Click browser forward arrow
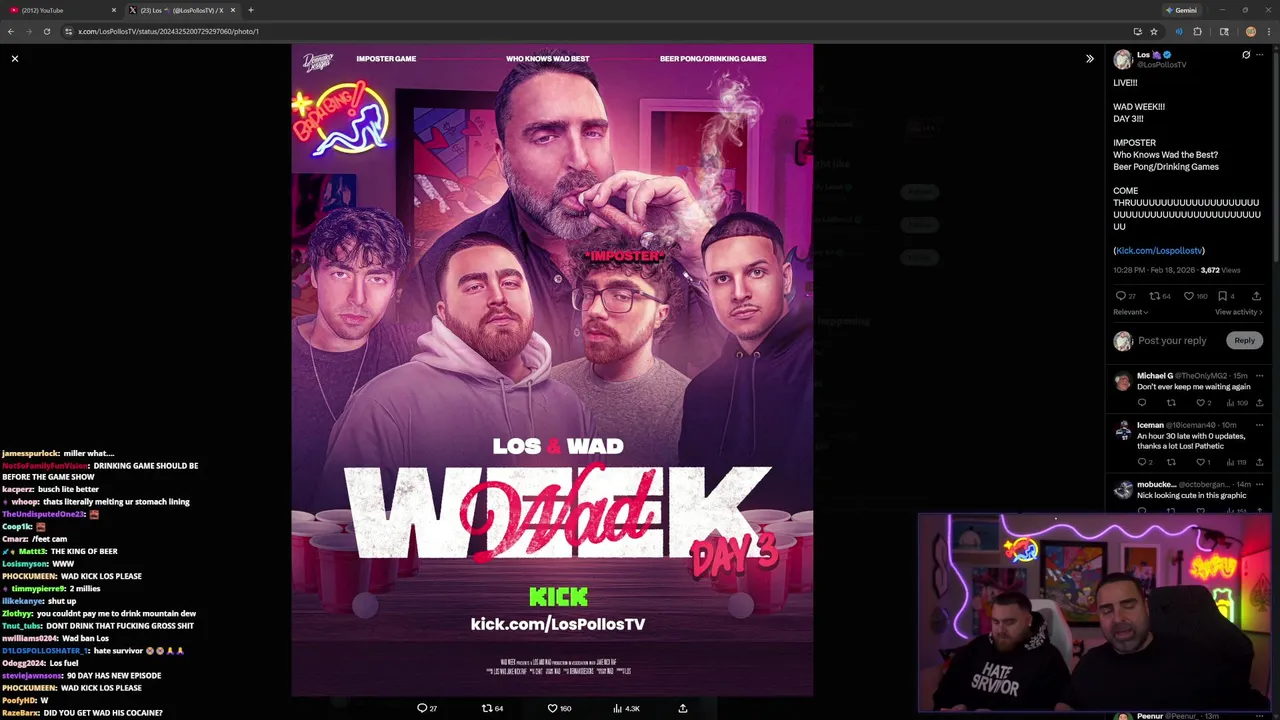 click(x=29, y=31)
